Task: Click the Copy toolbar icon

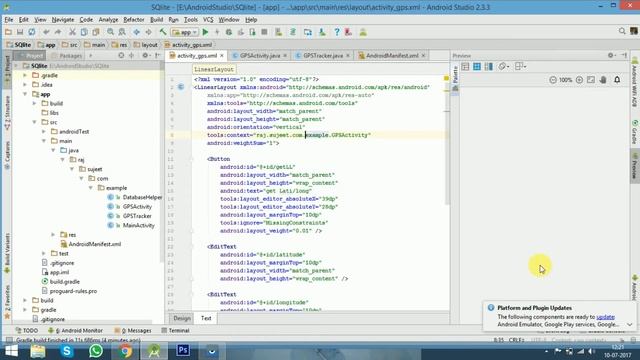Action: 84,32
